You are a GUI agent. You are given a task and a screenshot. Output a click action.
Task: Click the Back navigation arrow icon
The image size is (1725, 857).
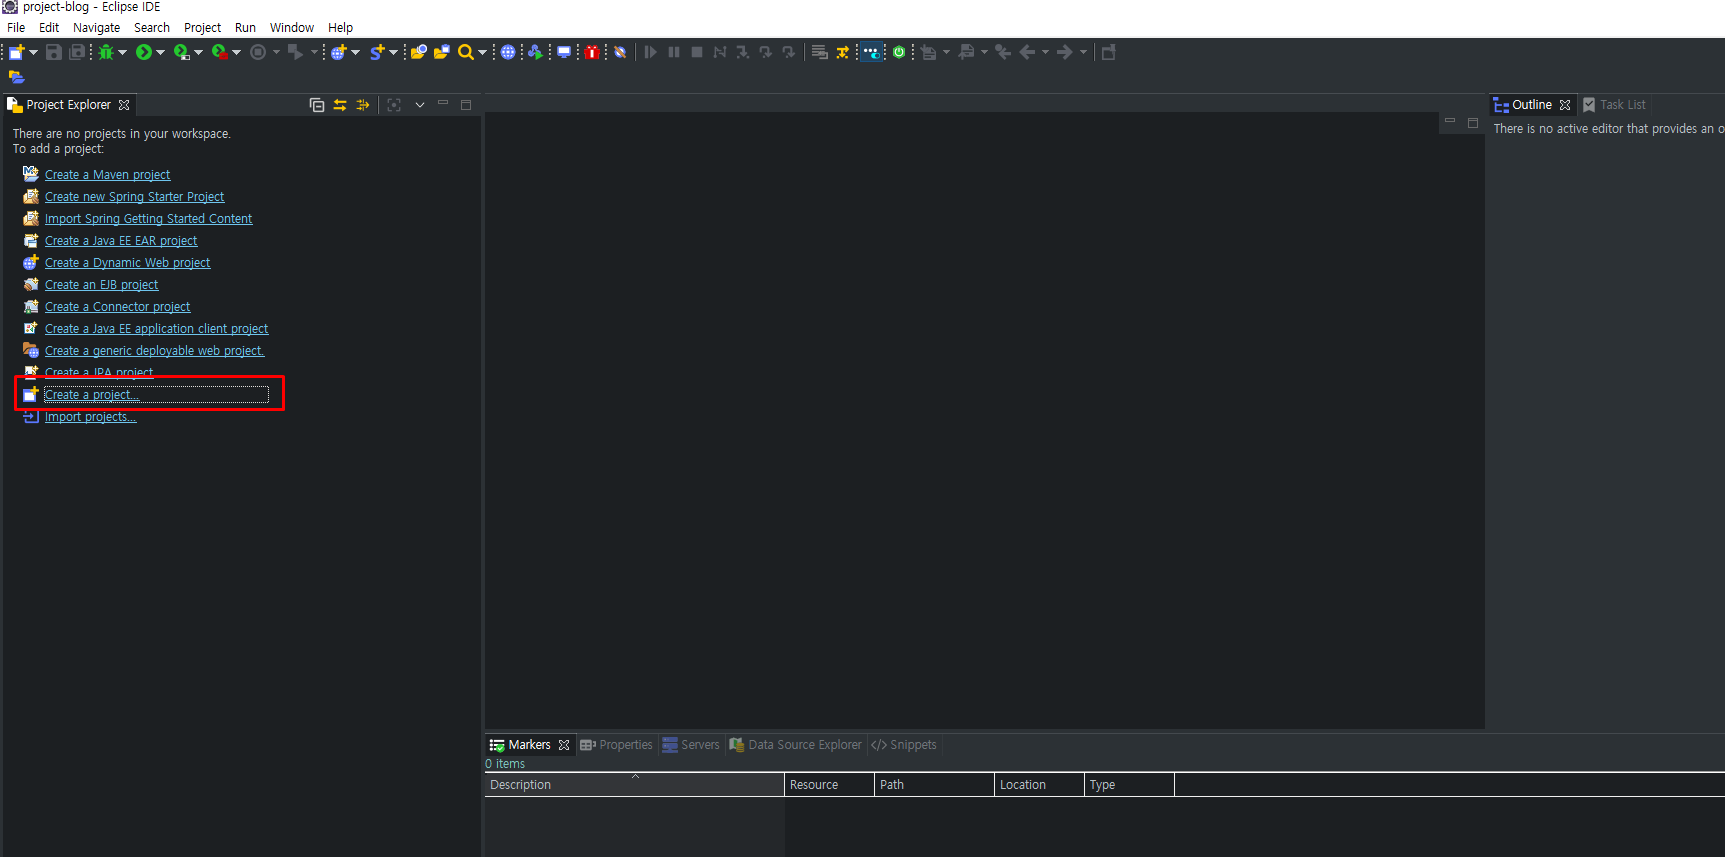click(x=1027, y=52)
